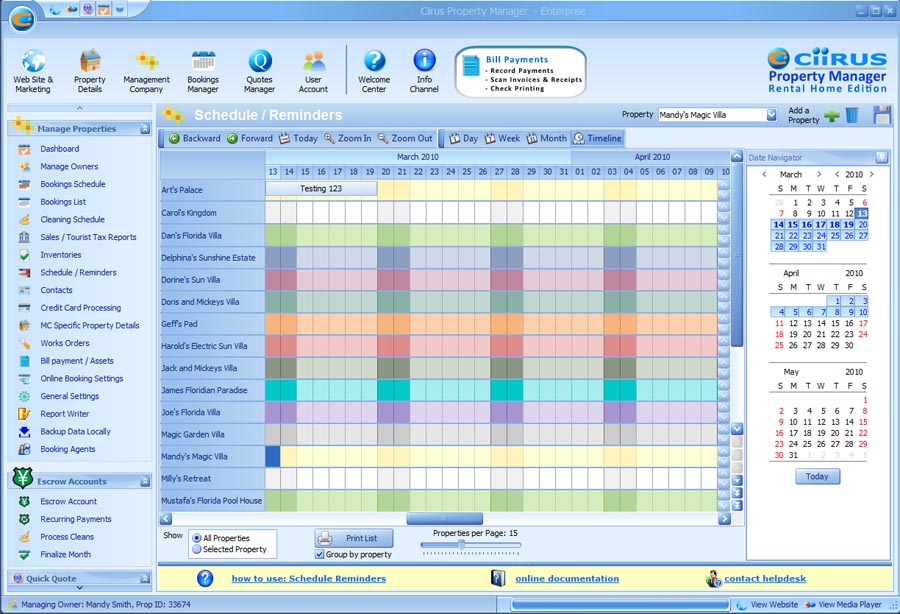Click Print List button
Viewport: 900px width, 614px height.
(x=354, y=538)
